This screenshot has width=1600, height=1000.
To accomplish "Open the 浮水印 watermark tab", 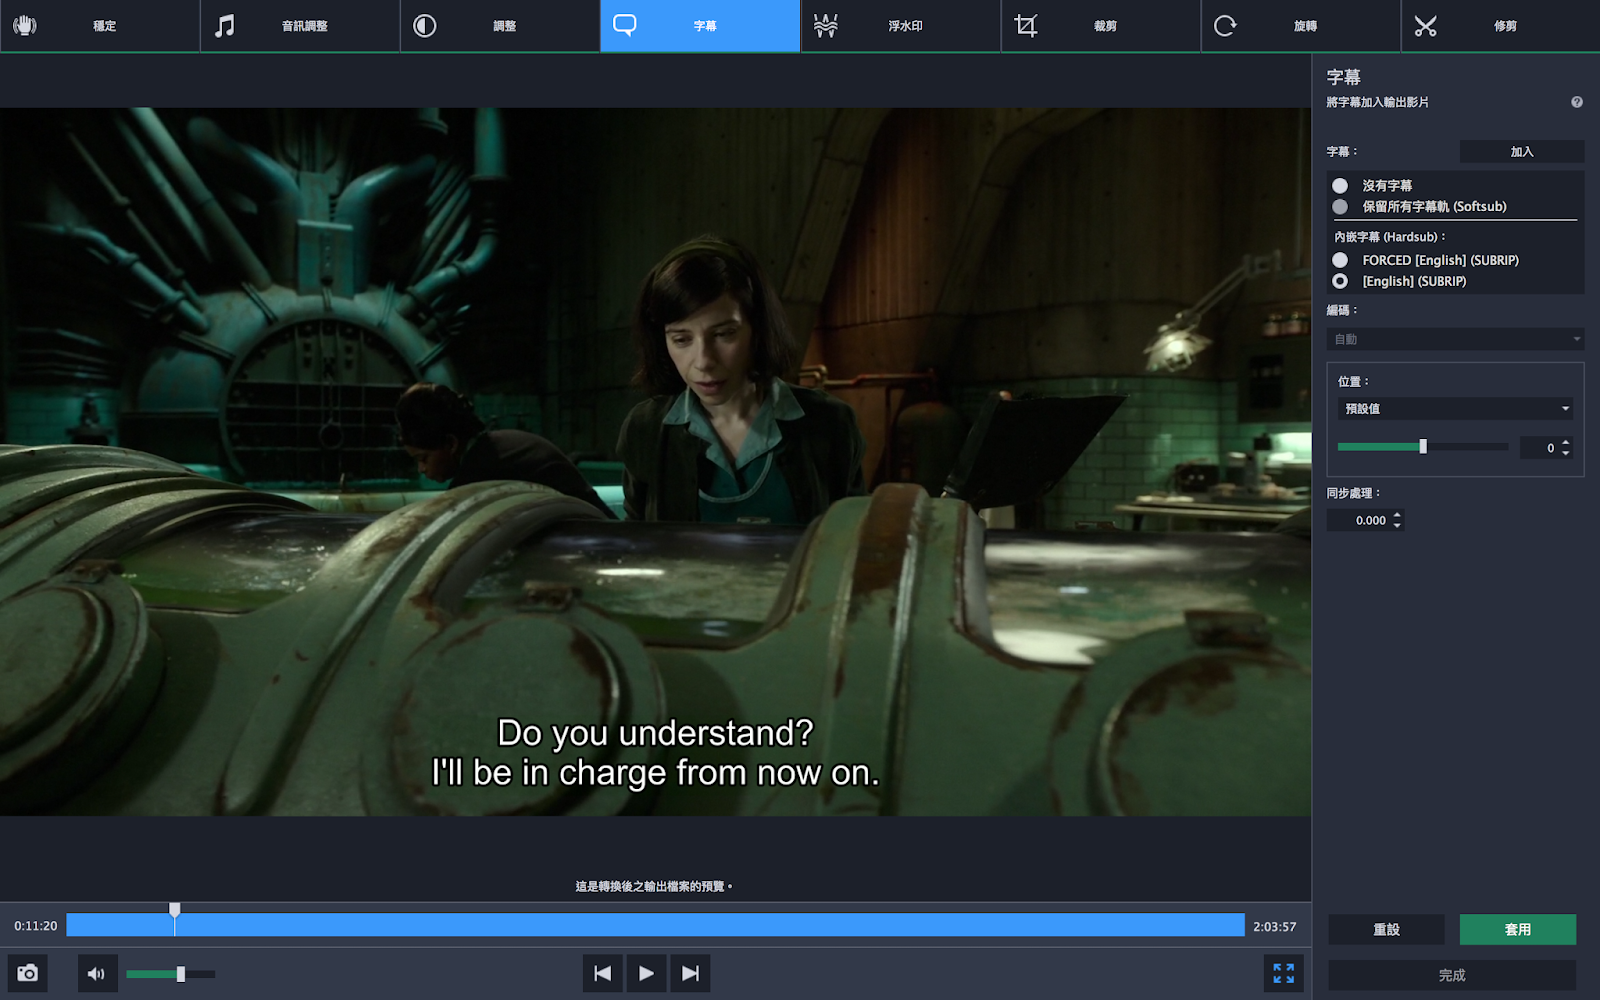I will tap(900, 26).
